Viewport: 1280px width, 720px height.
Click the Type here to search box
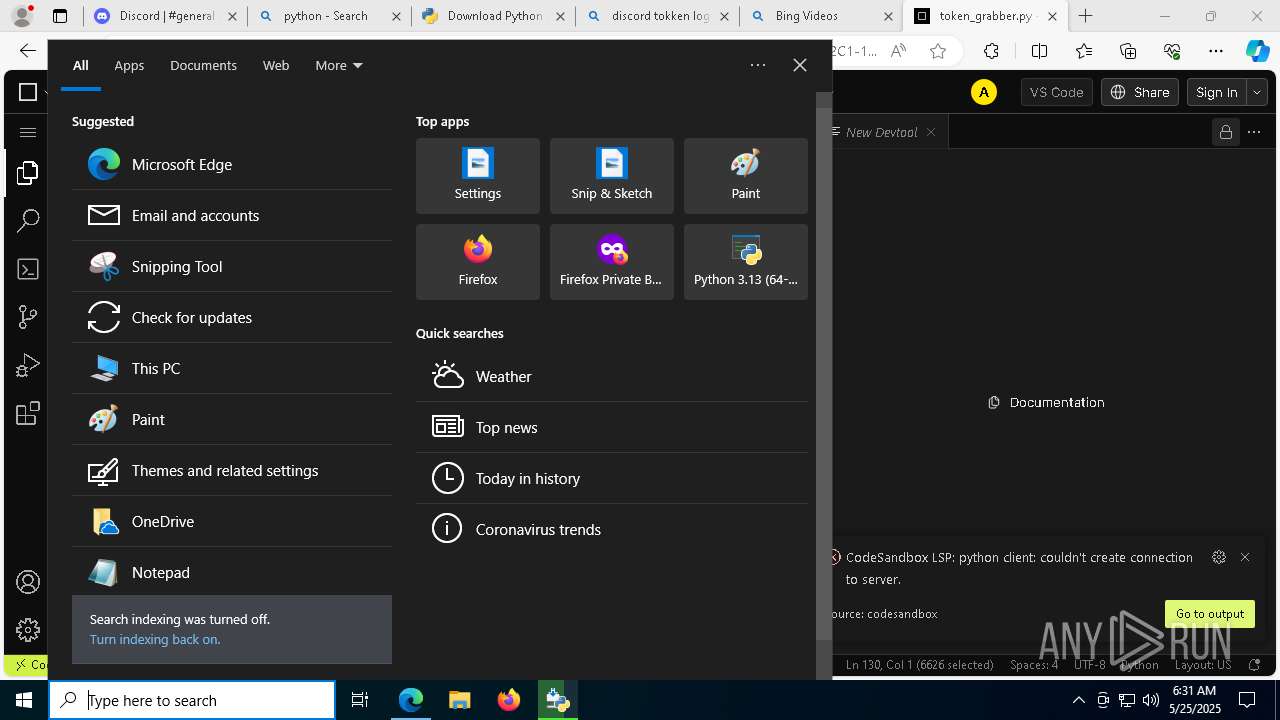point(192,700)
